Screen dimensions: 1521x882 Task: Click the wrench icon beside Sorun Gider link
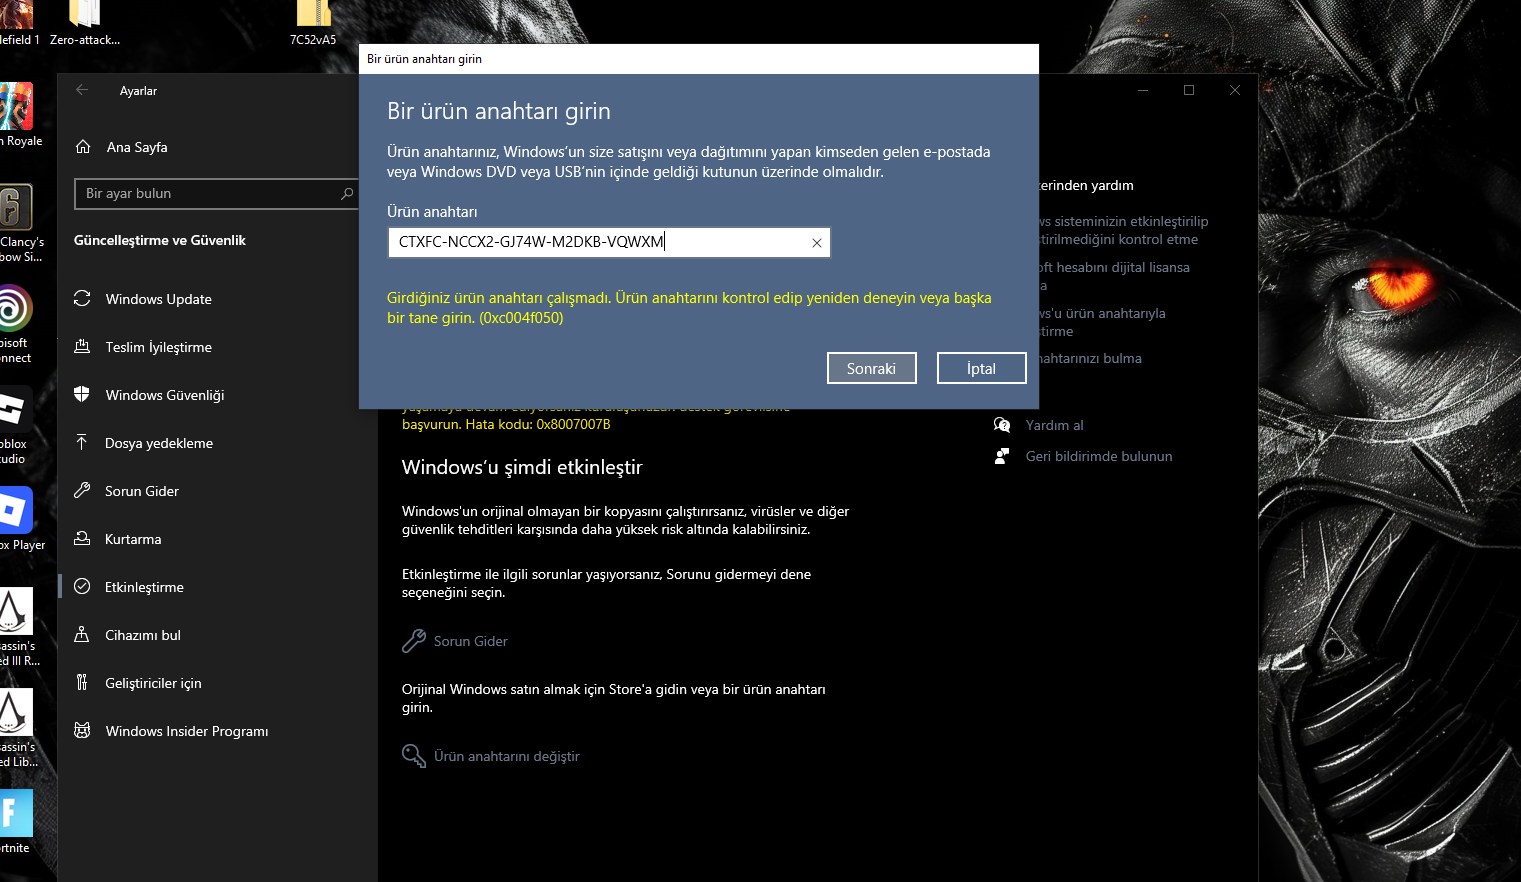pos(414,641)
